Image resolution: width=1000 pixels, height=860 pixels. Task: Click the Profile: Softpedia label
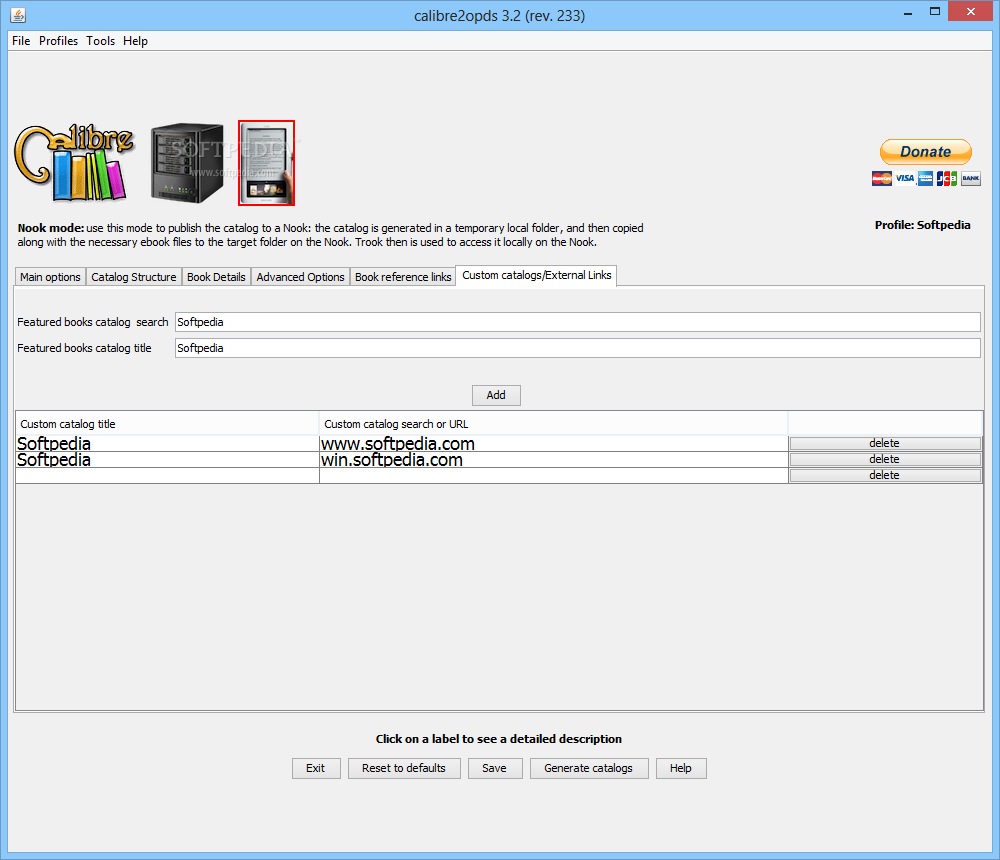(x=922, y=225)
